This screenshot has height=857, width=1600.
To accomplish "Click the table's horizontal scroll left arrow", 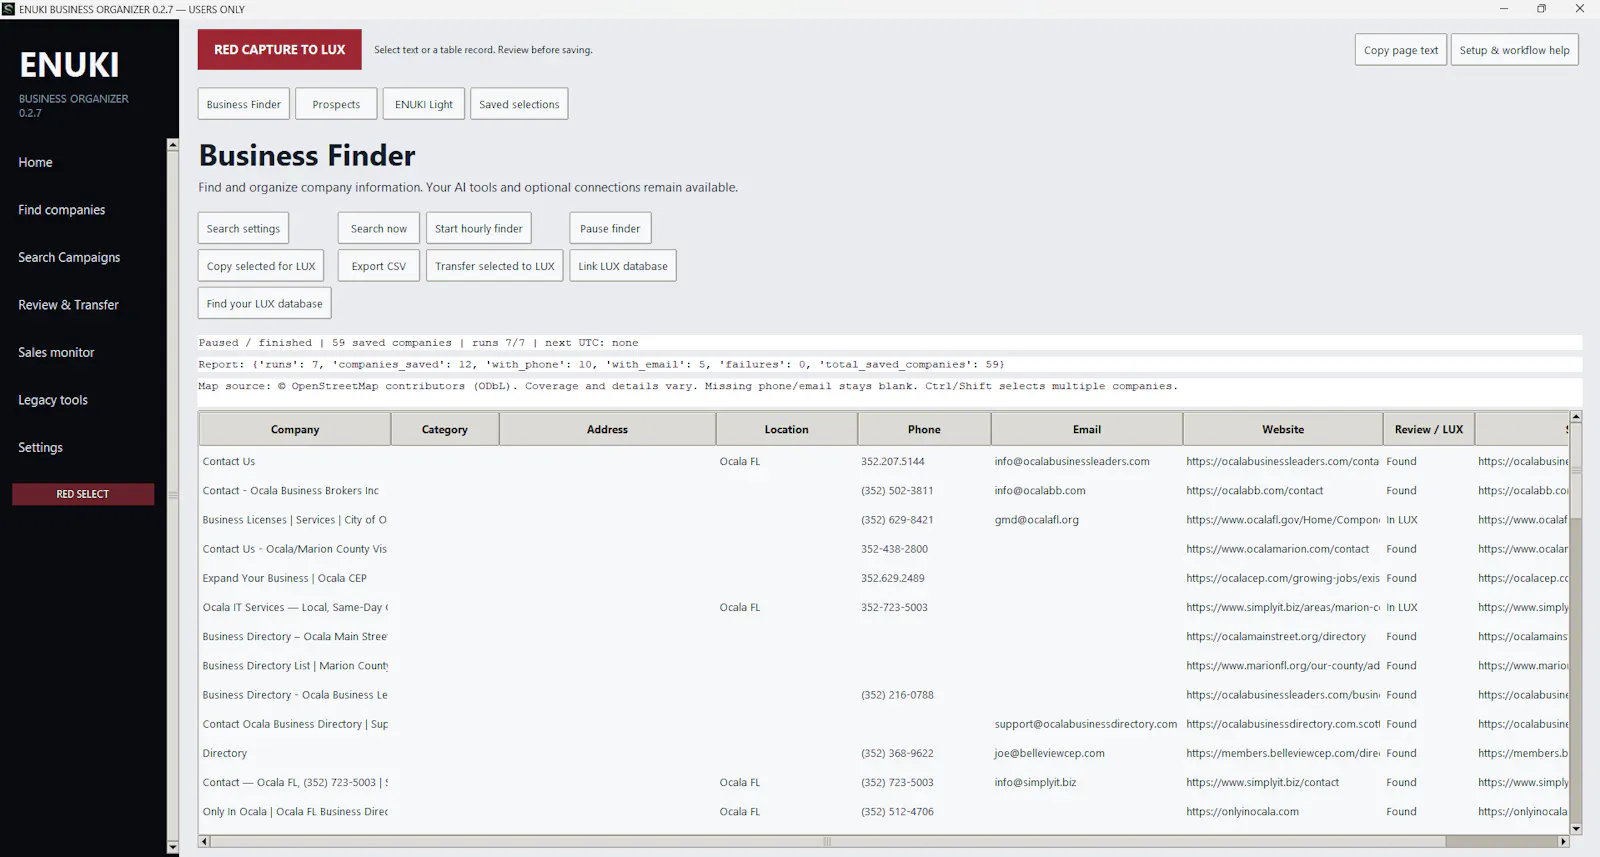I will coord(204,842).
